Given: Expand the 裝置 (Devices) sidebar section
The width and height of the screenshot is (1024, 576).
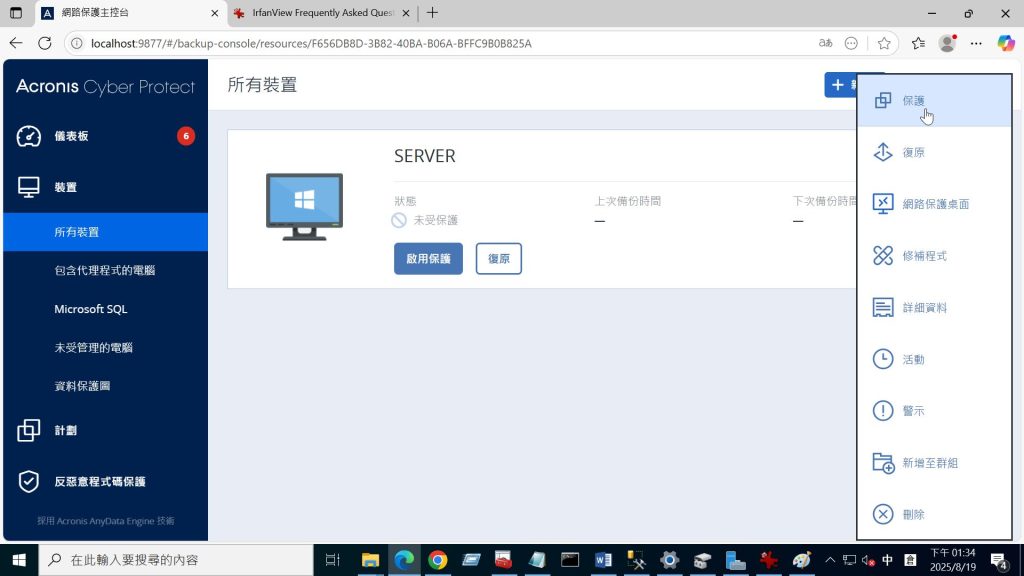Looking at the screenshot, I should [x=65, y=187].
